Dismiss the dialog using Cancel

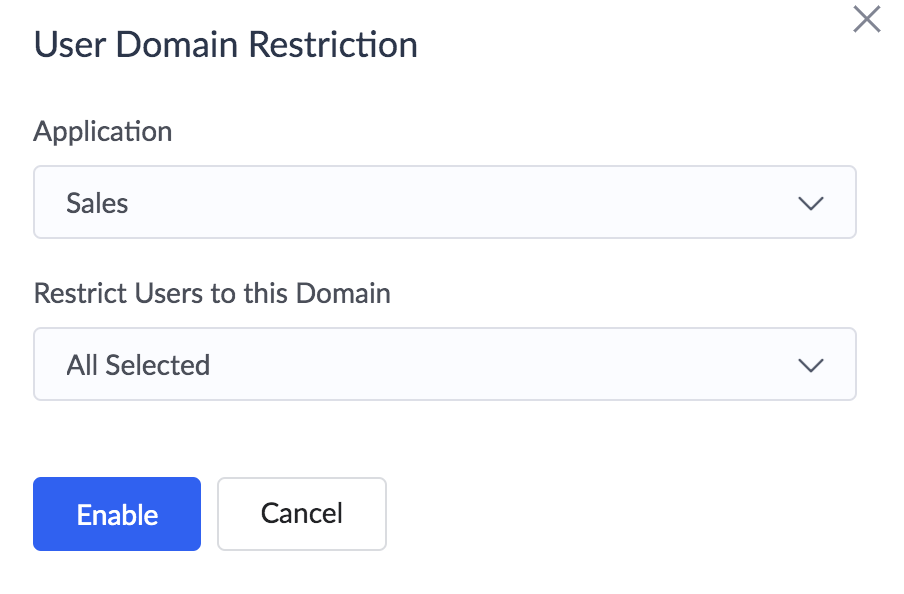[x=302, y=514]
